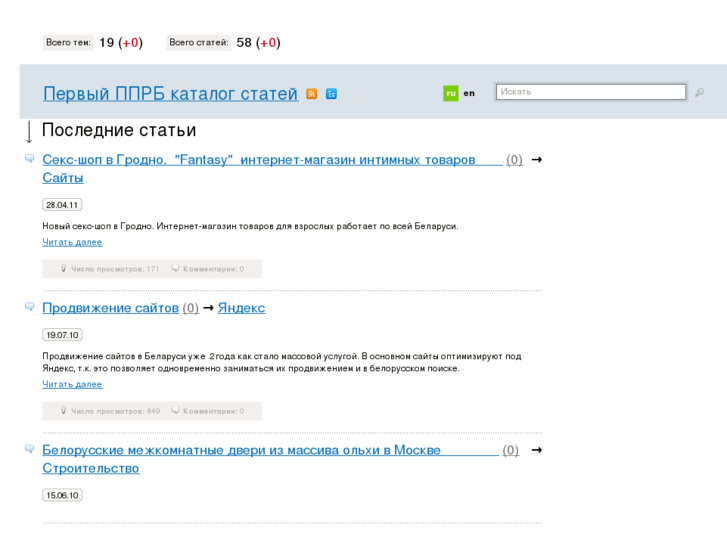
Task: Click comment bubble icon in Продвижение stats bar
Action: 175,410
